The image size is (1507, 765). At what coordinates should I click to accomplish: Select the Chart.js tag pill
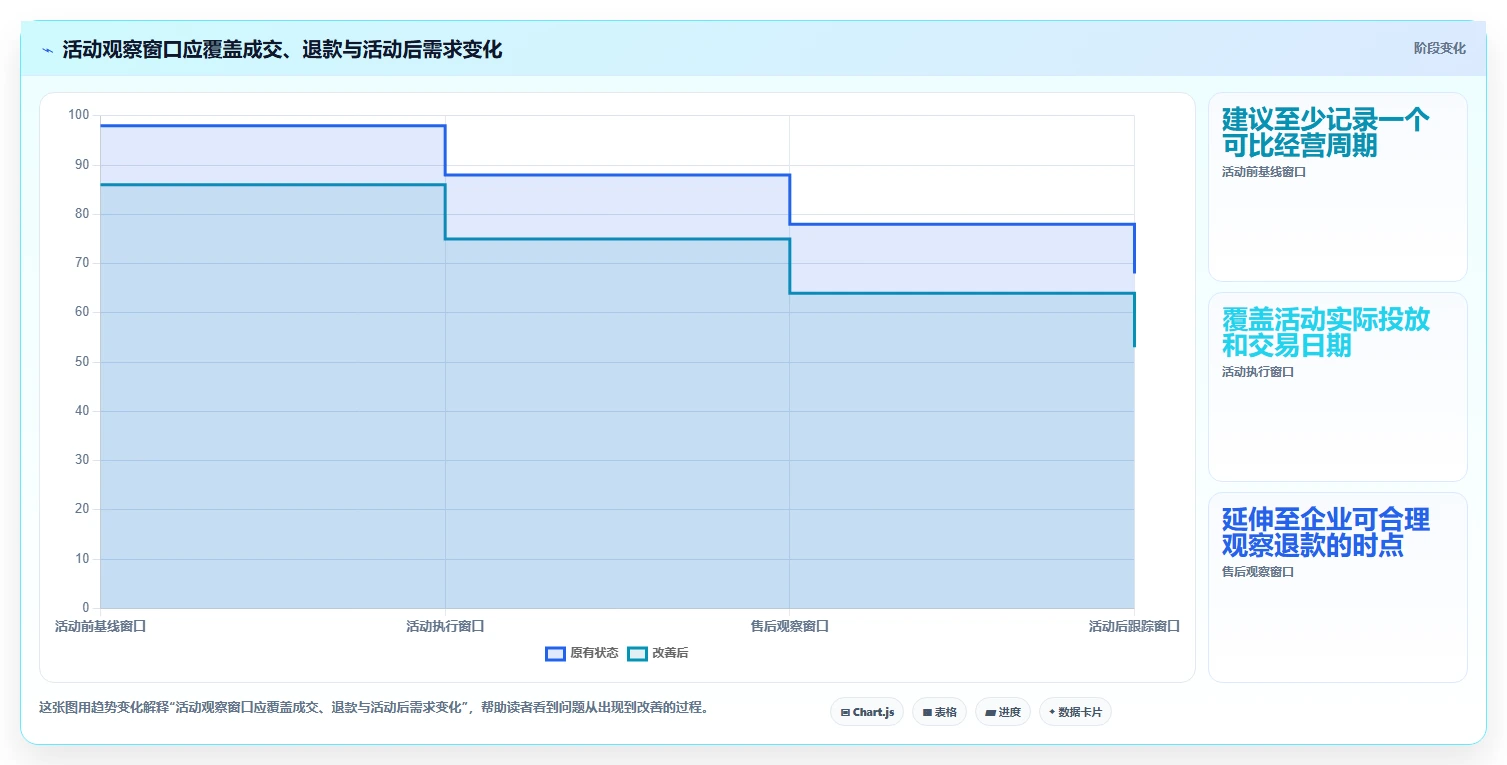tap(867, 712)
